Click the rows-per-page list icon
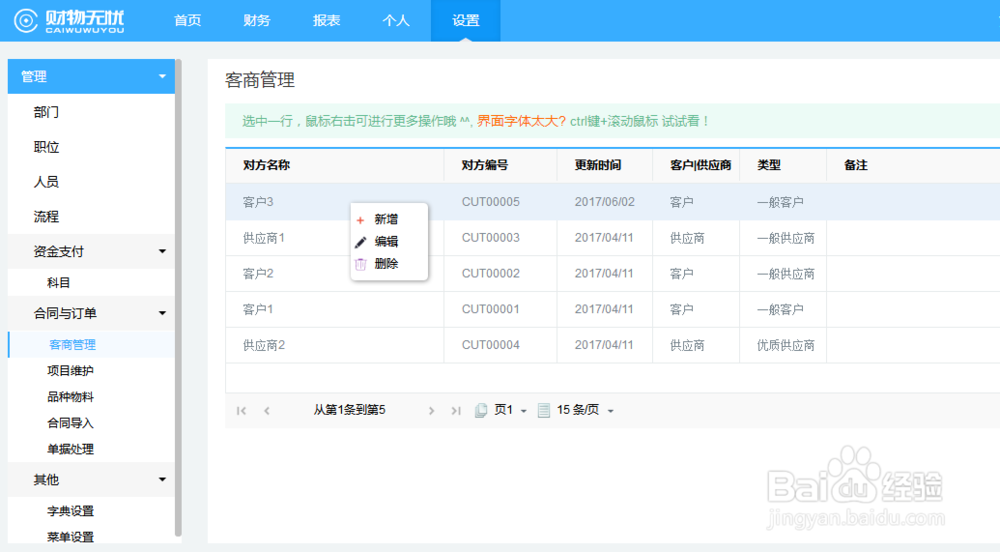 coord(543,410)
